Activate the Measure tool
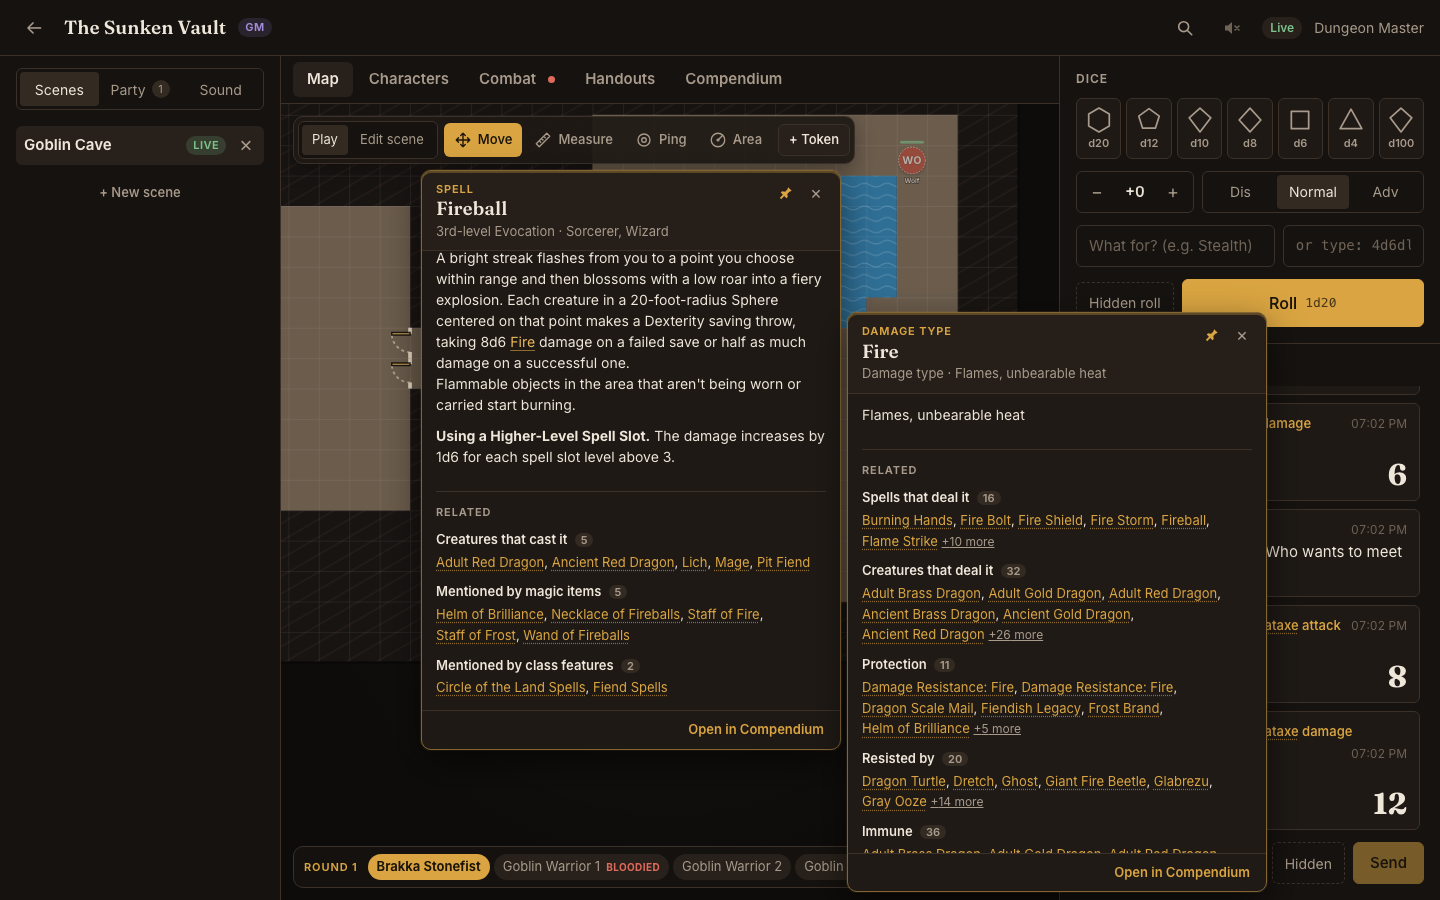Screen dimensions: 1440x900 [574, 140]
